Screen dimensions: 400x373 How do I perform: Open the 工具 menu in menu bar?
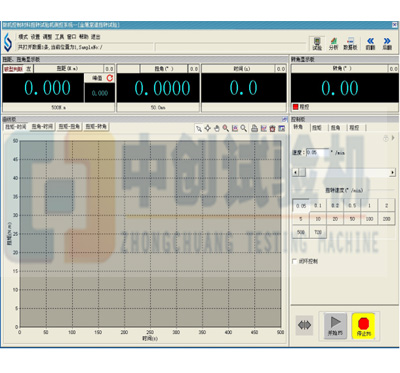click(59, 37)
